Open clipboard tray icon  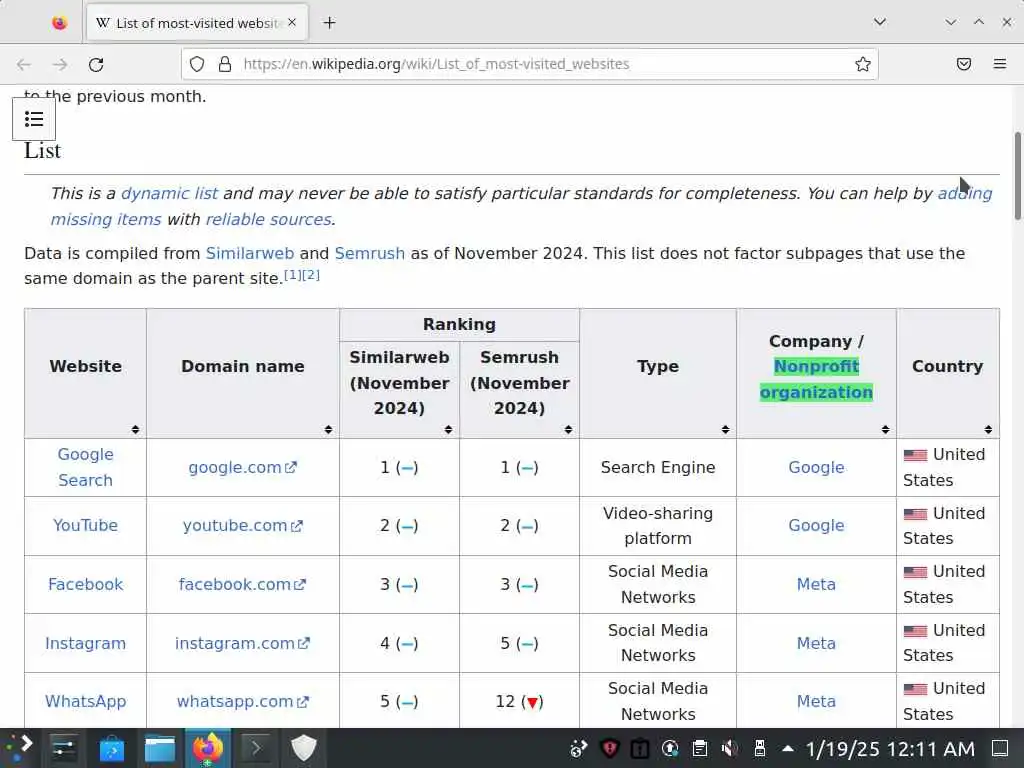click(699, 748)
